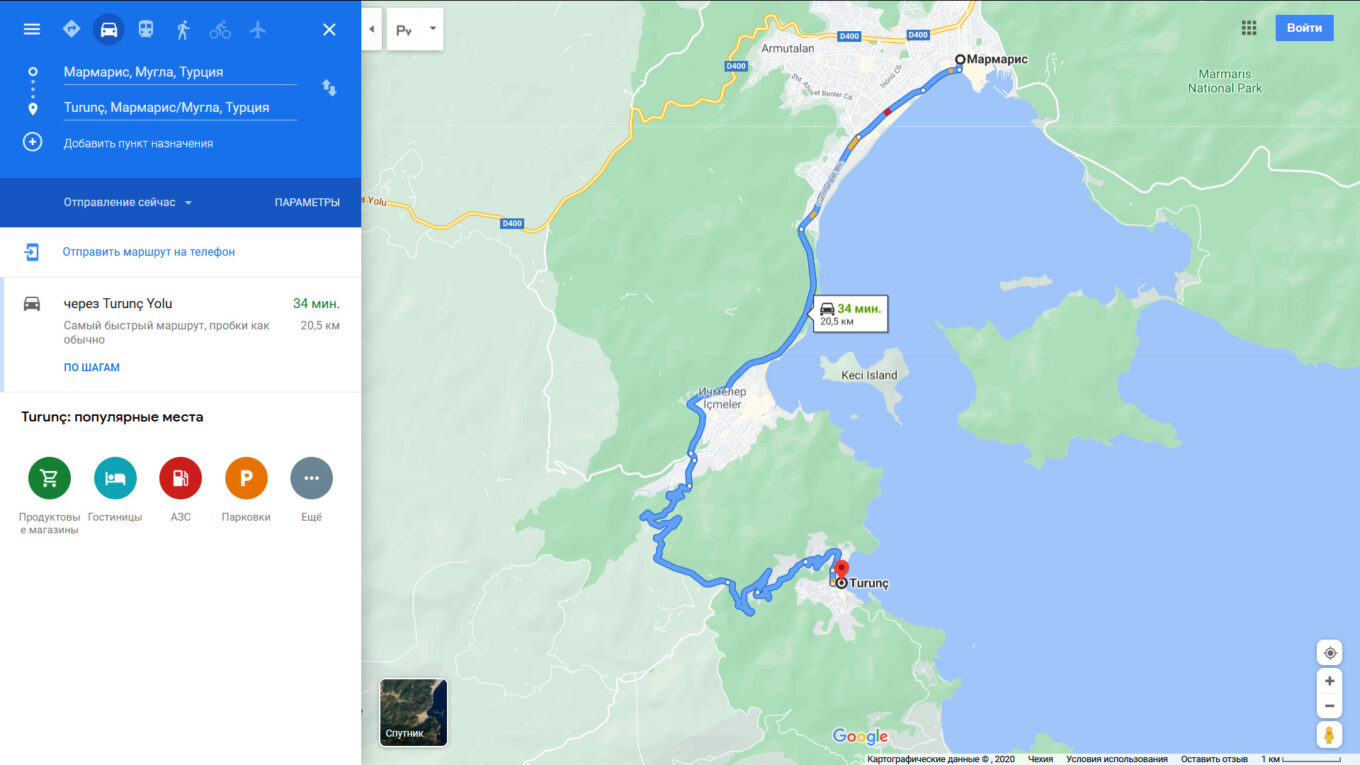Toggle the Спутник satellite view thumbnail
The height and width of the screenshot is (765, 1360).
pos(414,712)
